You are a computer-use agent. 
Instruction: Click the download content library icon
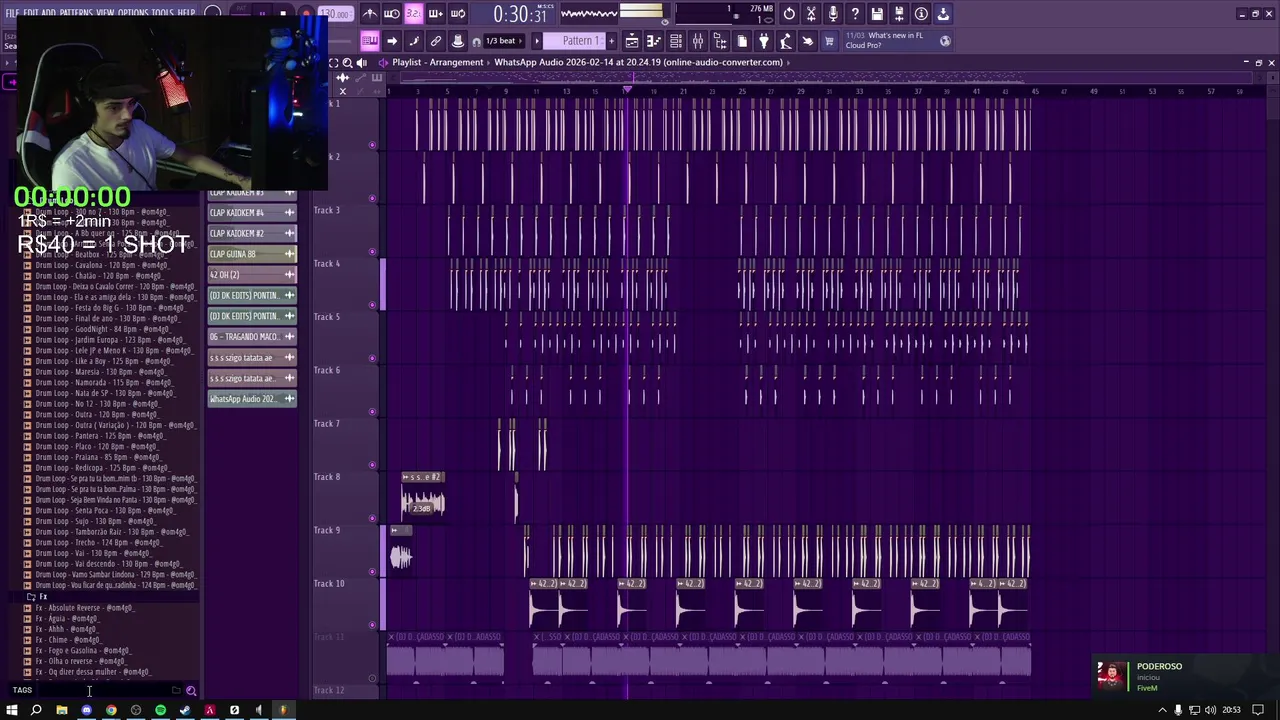[943, 14]
